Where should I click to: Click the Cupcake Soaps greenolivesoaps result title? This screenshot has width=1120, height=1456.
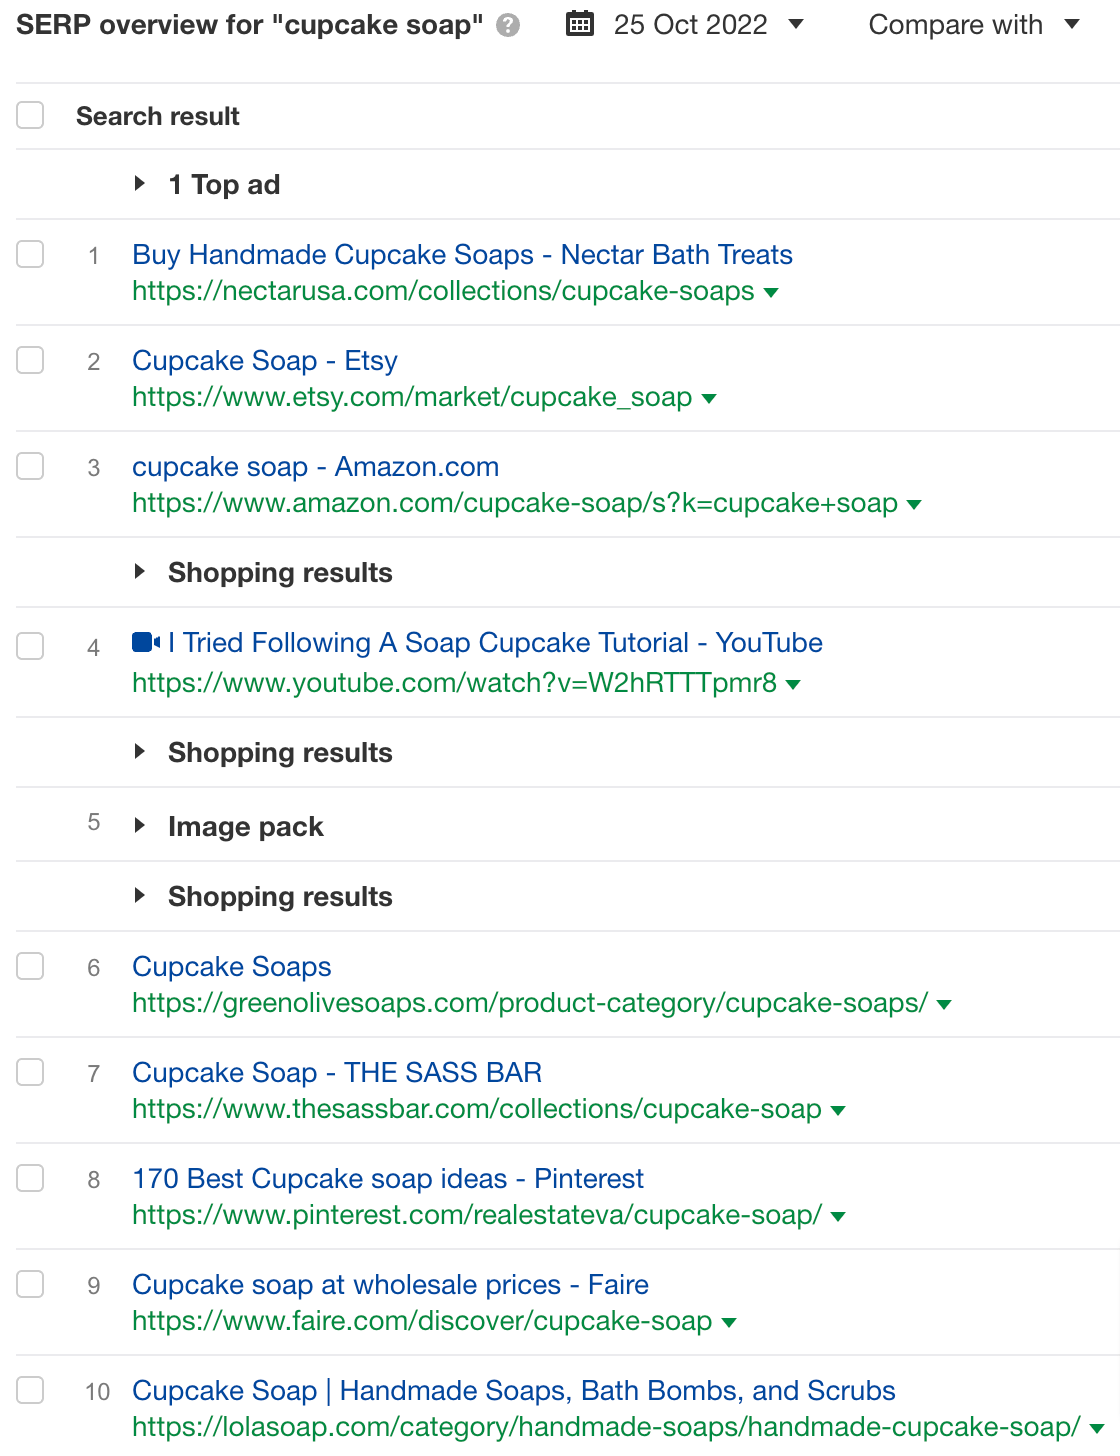pyautogui.click(x=231, y=966)
